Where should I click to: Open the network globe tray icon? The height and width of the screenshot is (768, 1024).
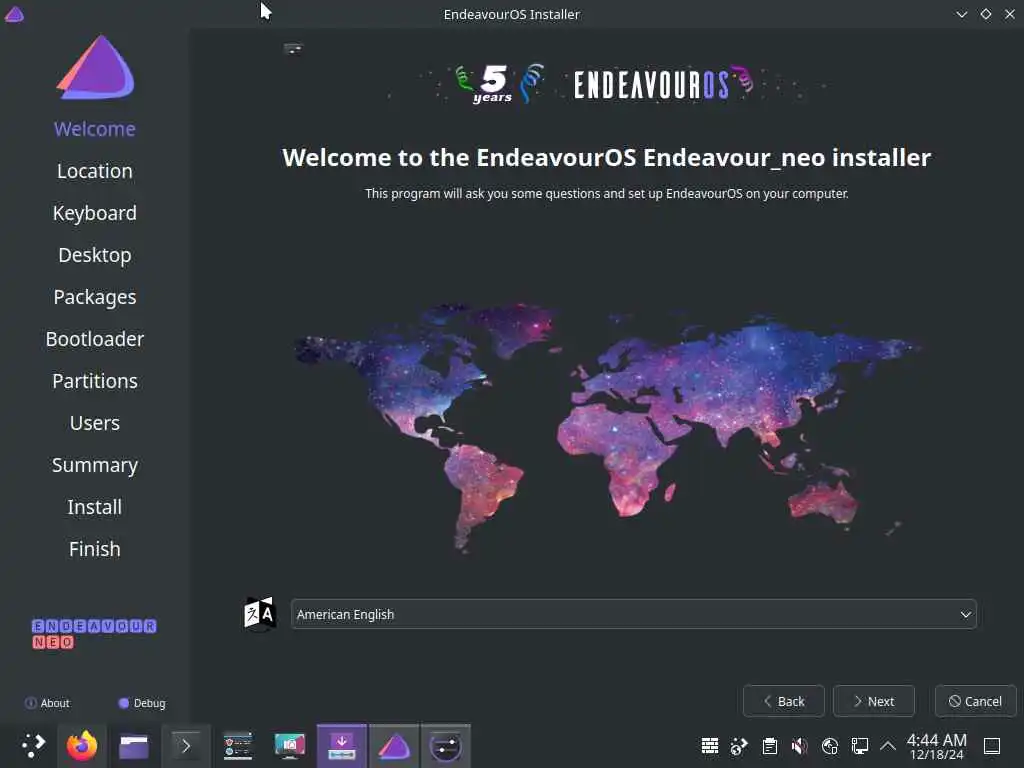pyautogui.click(x=830, y=746)
